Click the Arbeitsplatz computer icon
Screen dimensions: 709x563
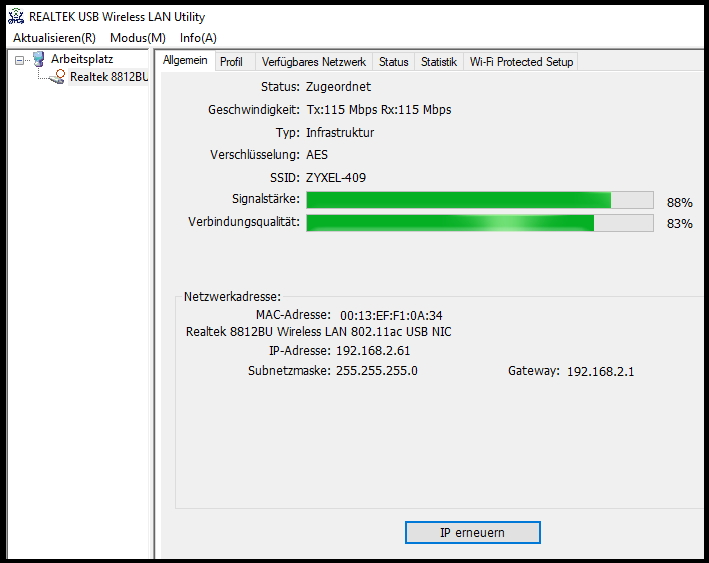[39, 59]
